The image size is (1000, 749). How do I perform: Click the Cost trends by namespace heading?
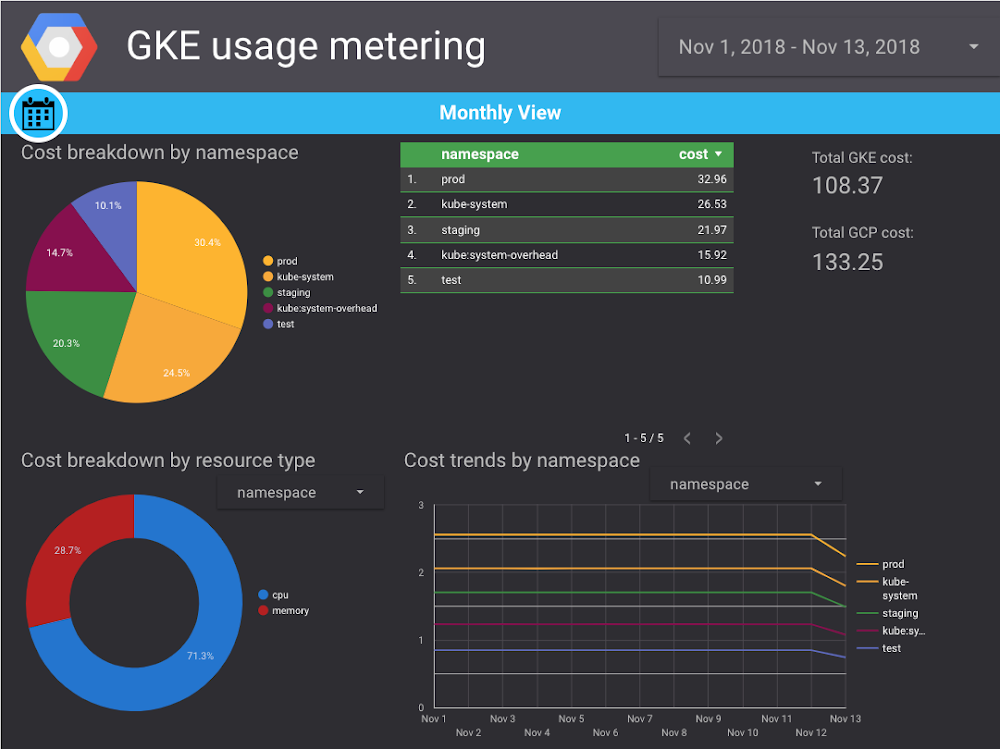point(522,461)
